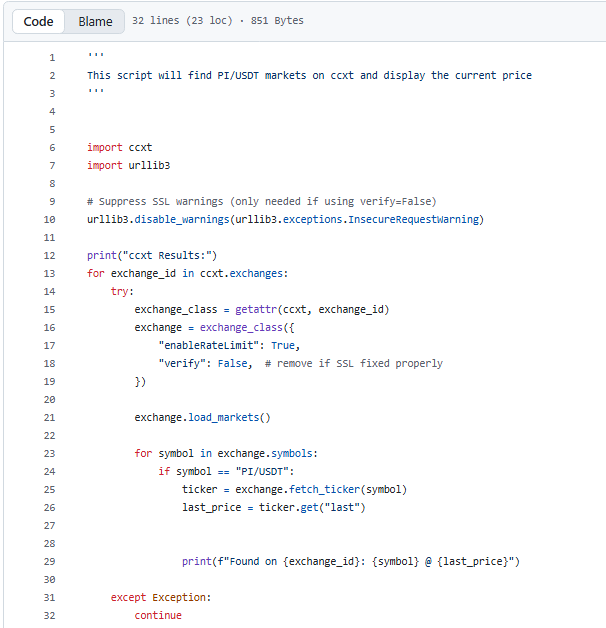This screenshot has height=628, width=606.
Task: Click the 'True' value on line 17
Action: coord(283,346)
